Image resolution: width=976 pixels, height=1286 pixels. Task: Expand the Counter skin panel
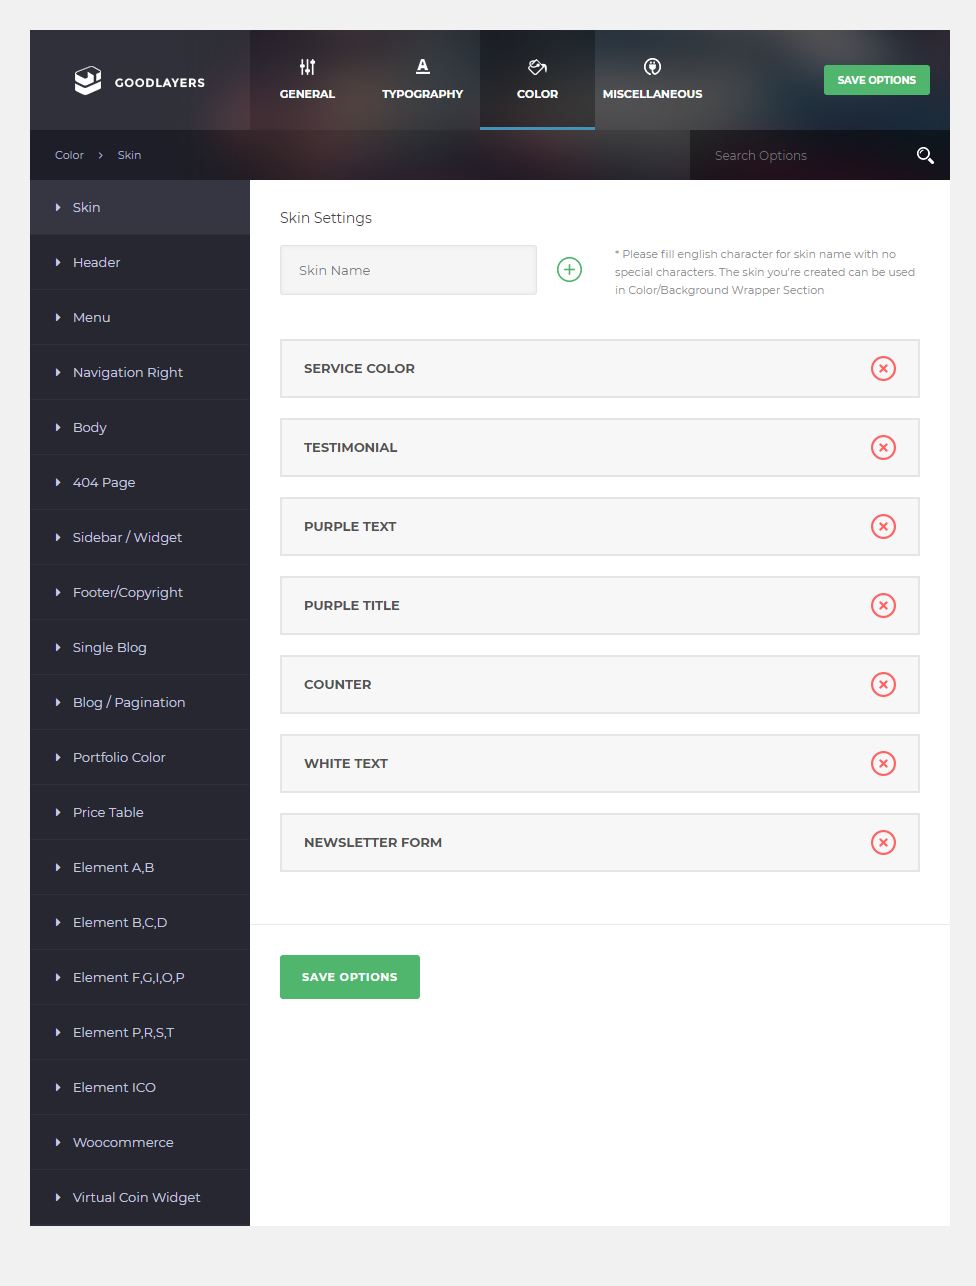click(x=600, y=684)
